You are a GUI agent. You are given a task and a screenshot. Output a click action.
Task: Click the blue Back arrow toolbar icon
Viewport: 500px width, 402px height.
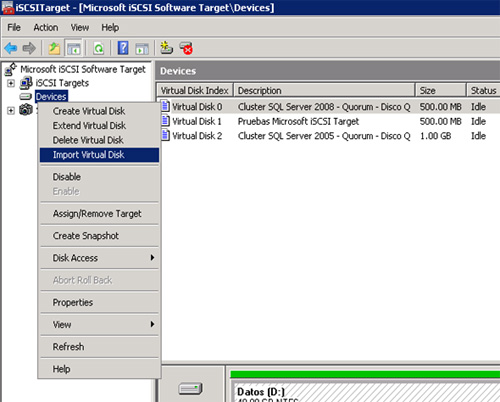tap(11, 48)
